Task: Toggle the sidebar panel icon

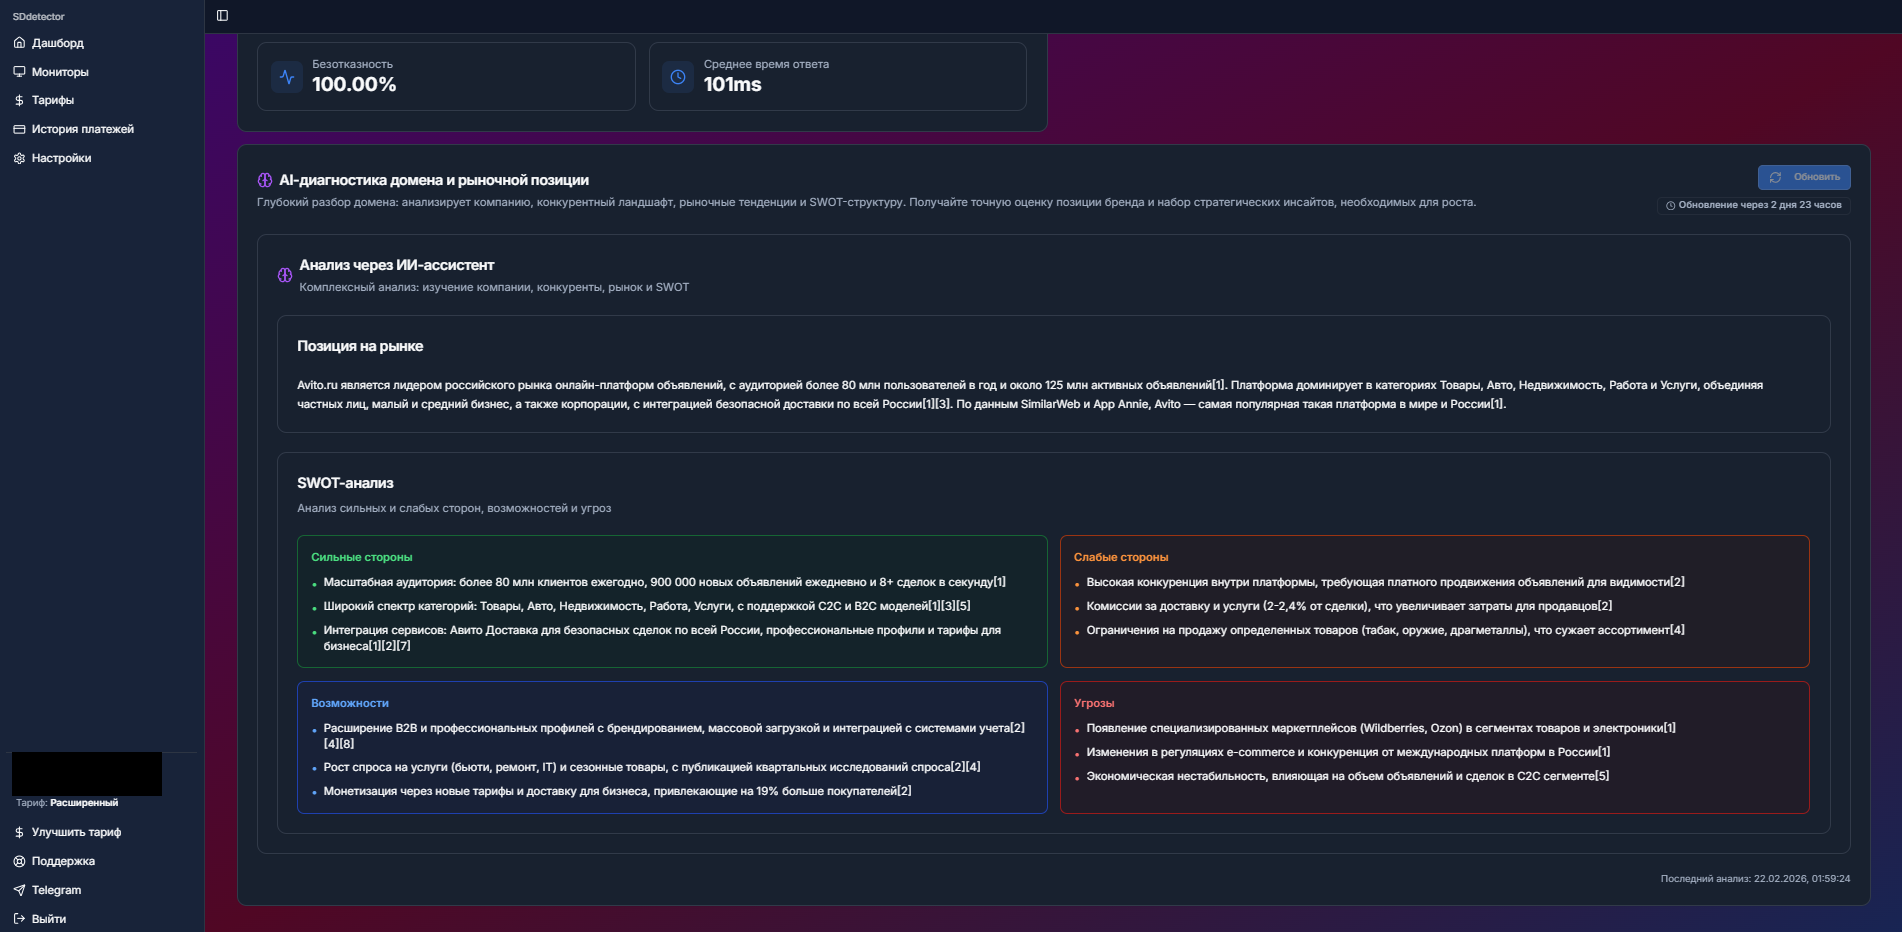Action: (222, 16)
